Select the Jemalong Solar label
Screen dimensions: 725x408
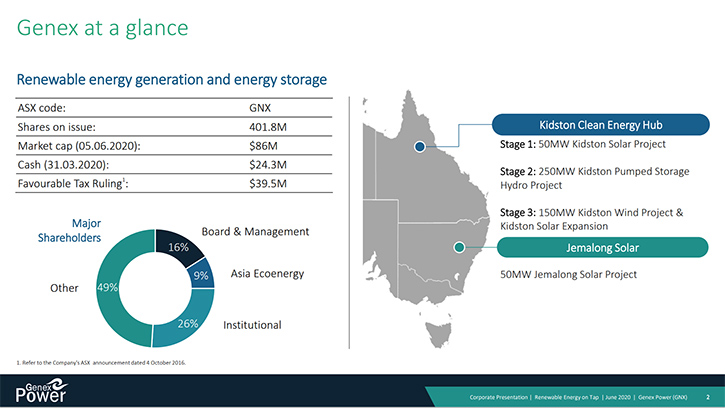click(602, 247)
